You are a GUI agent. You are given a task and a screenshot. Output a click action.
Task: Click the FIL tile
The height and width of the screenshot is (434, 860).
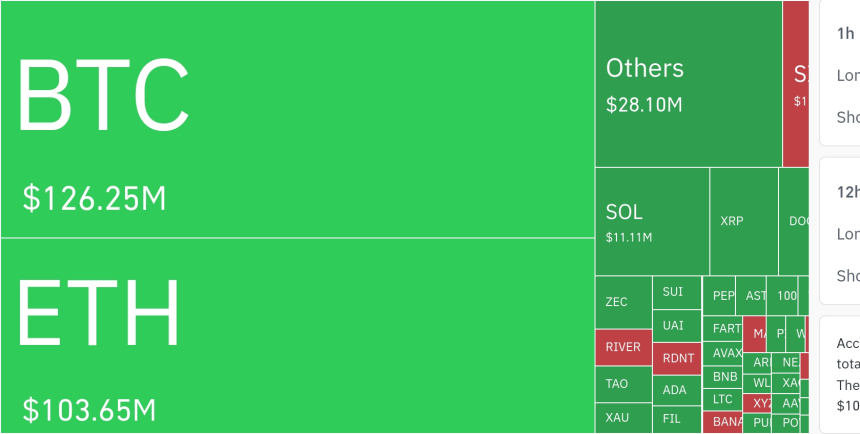677,418
